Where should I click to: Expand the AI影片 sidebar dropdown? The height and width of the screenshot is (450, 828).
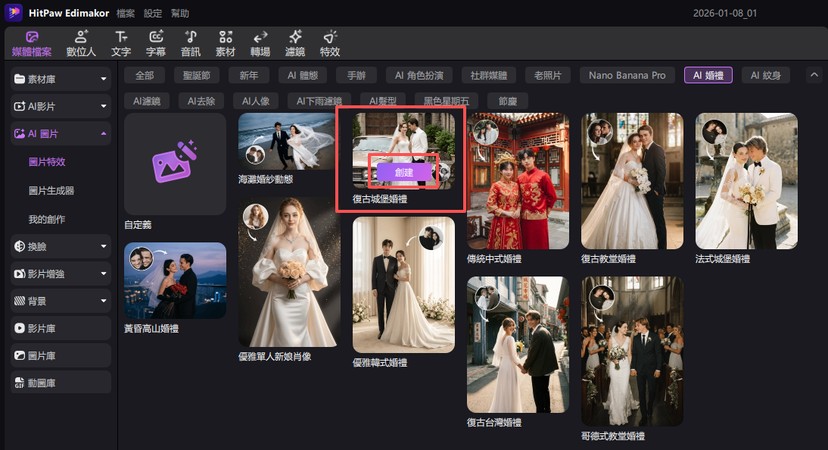pos(60,106)
